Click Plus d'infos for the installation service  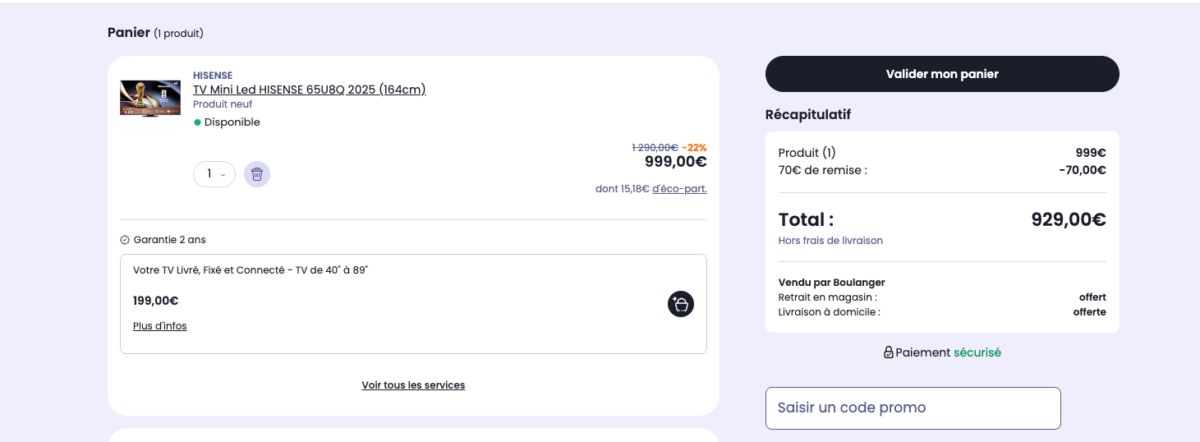click(160, 326)
